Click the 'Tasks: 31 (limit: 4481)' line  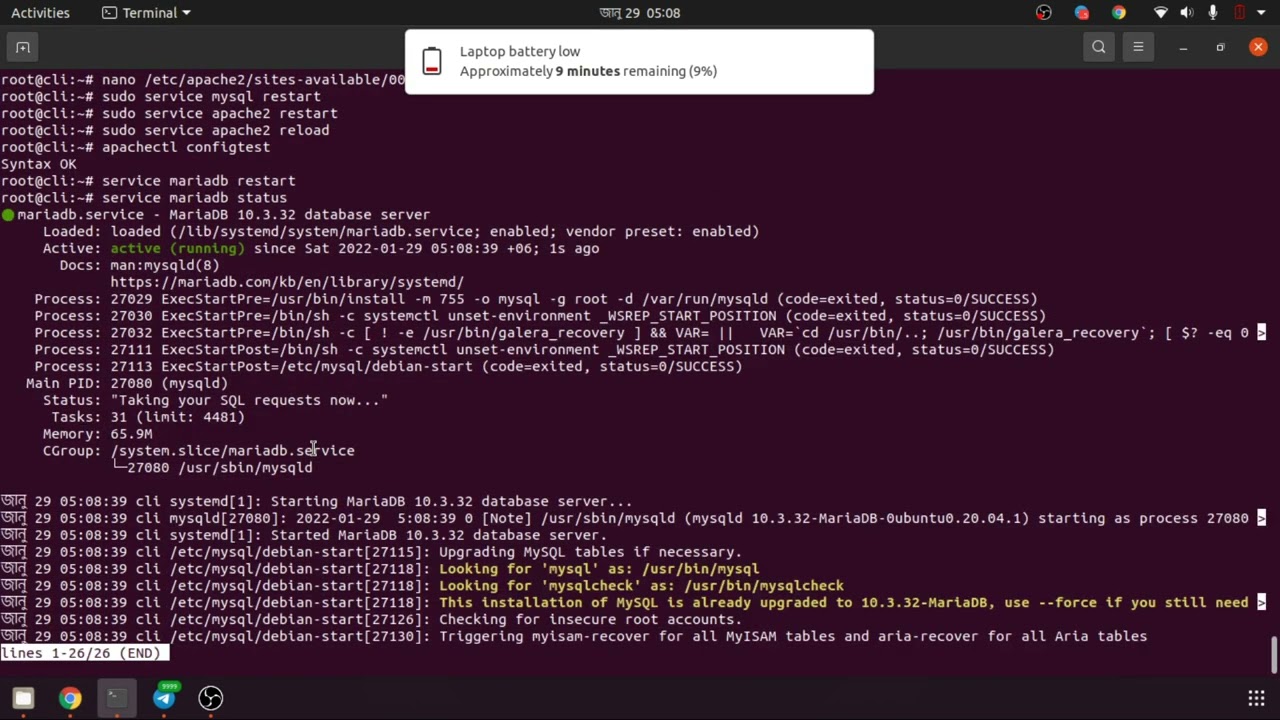[148, 417]
